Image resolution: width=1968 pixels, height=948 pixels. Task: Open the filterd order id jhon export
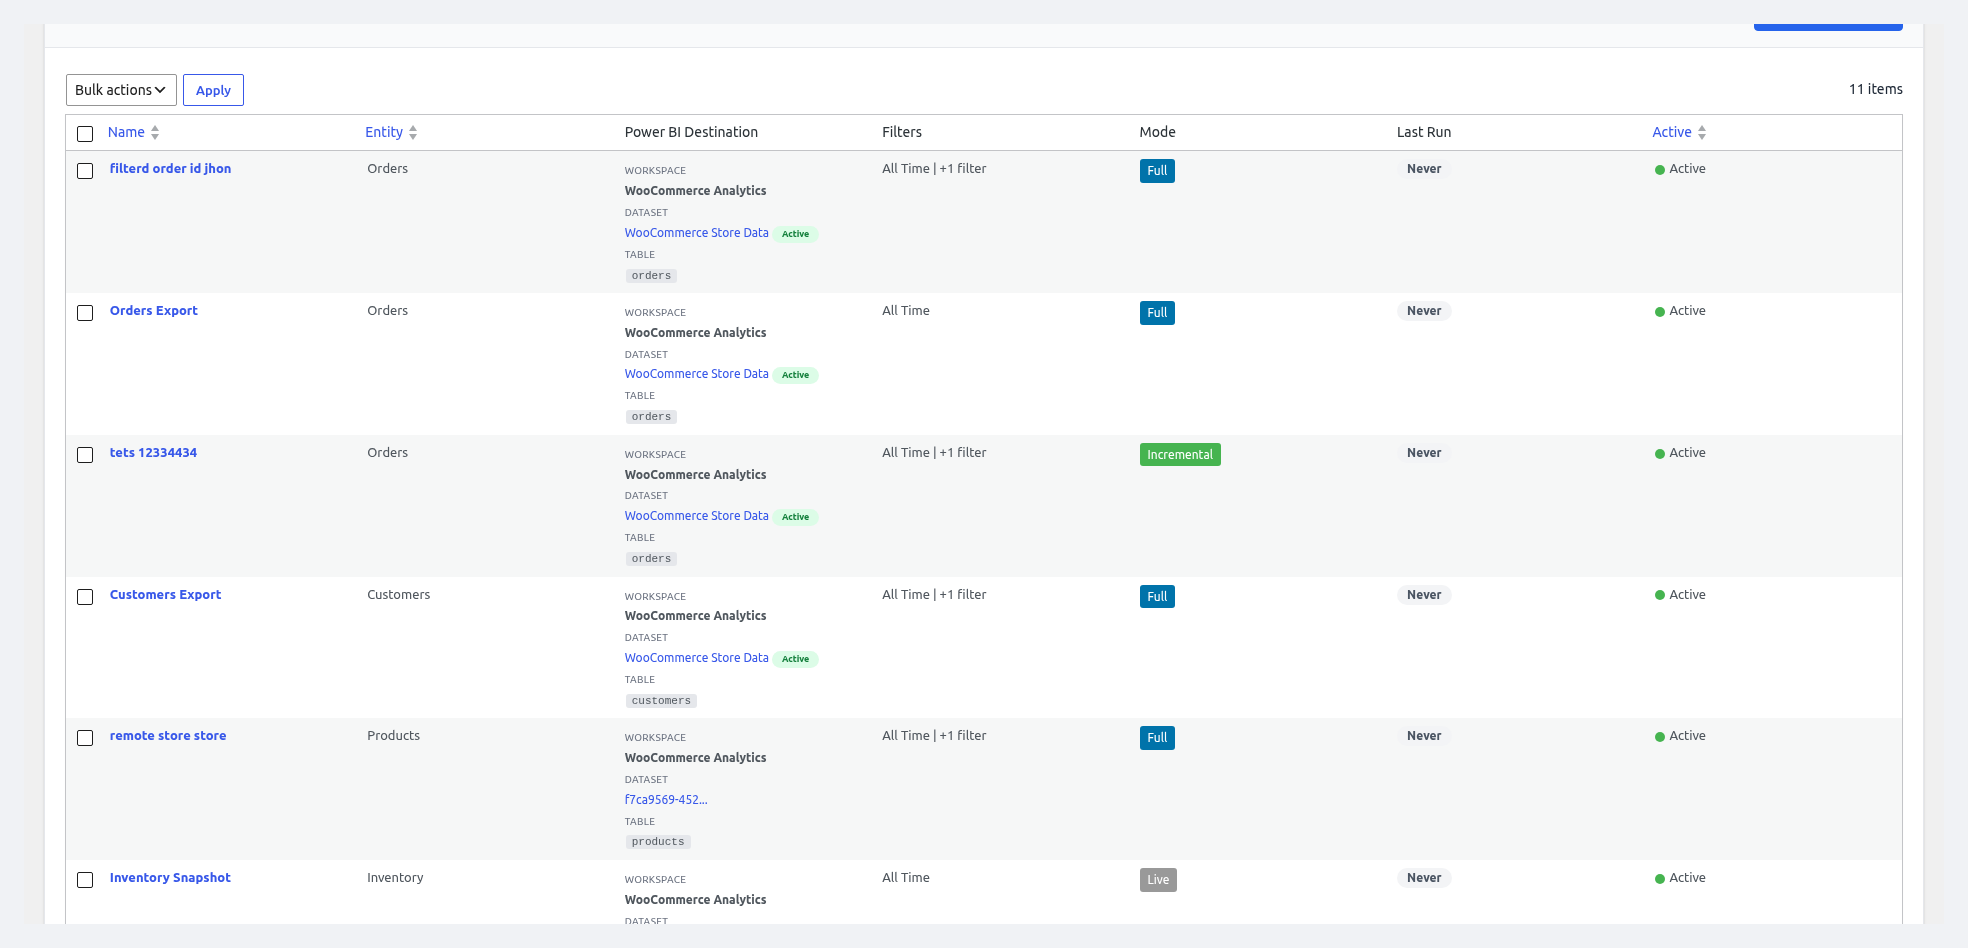click(170, 169)
